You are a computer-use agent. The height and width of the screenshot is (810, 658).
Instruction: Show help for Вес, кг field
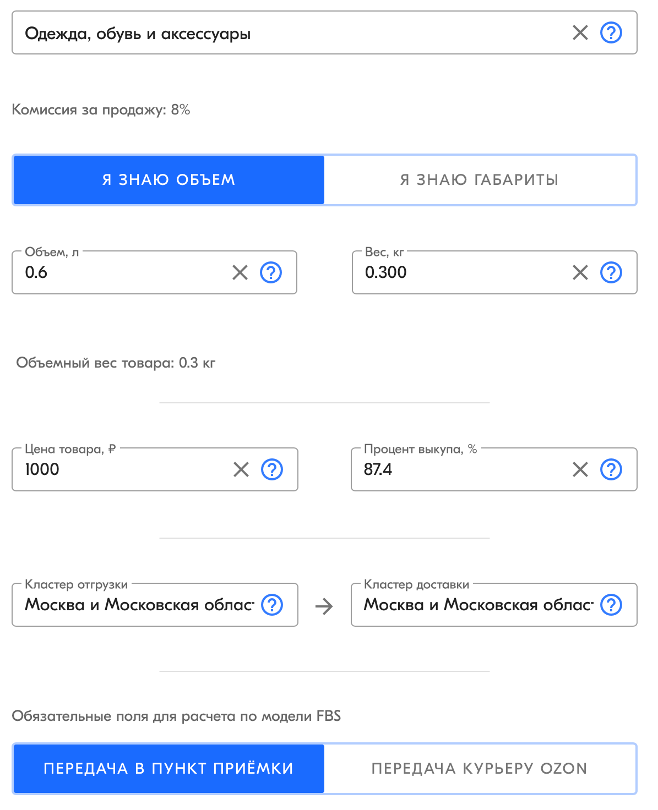(x=611, y=272)
